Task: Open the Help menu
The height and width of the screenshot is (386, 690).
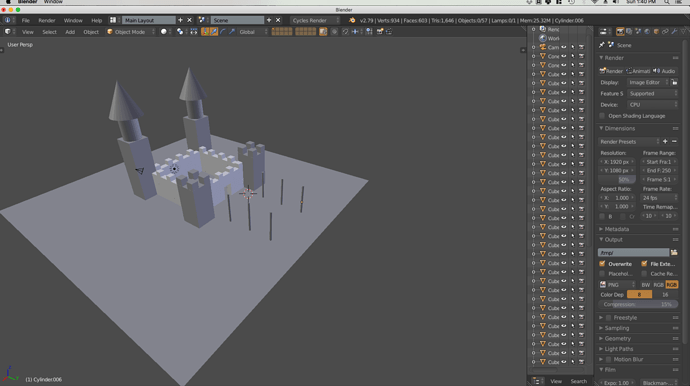Action: [x=96, y=20]
